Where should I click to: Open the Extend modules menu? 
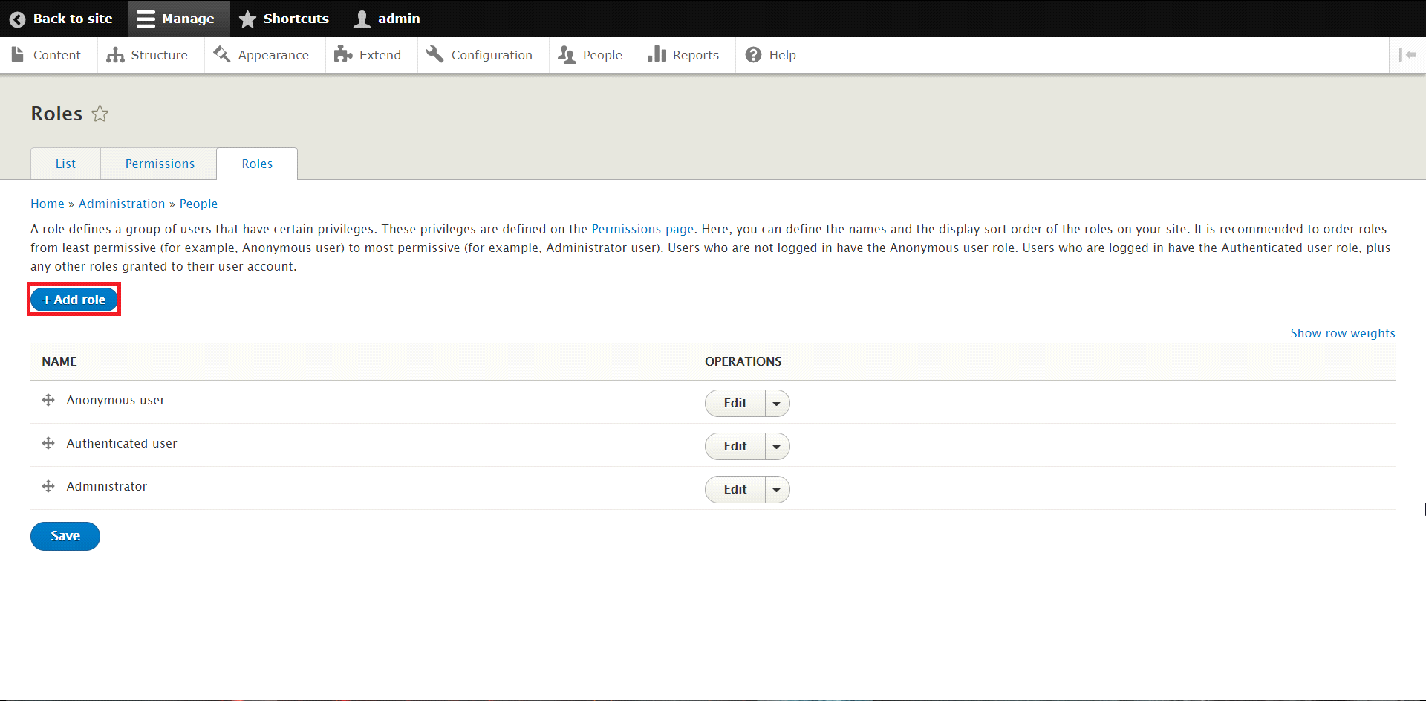(x=368, y=55)
